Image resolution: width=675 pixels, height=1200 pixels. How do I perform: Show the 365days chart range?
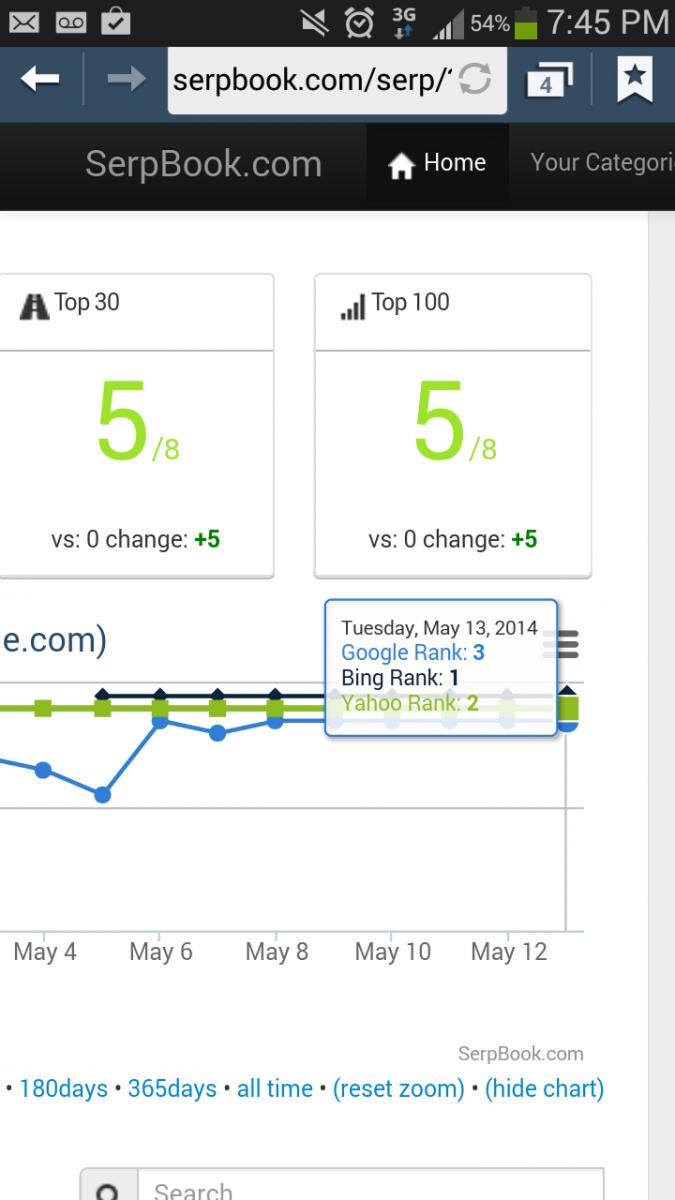point(172,1088)
